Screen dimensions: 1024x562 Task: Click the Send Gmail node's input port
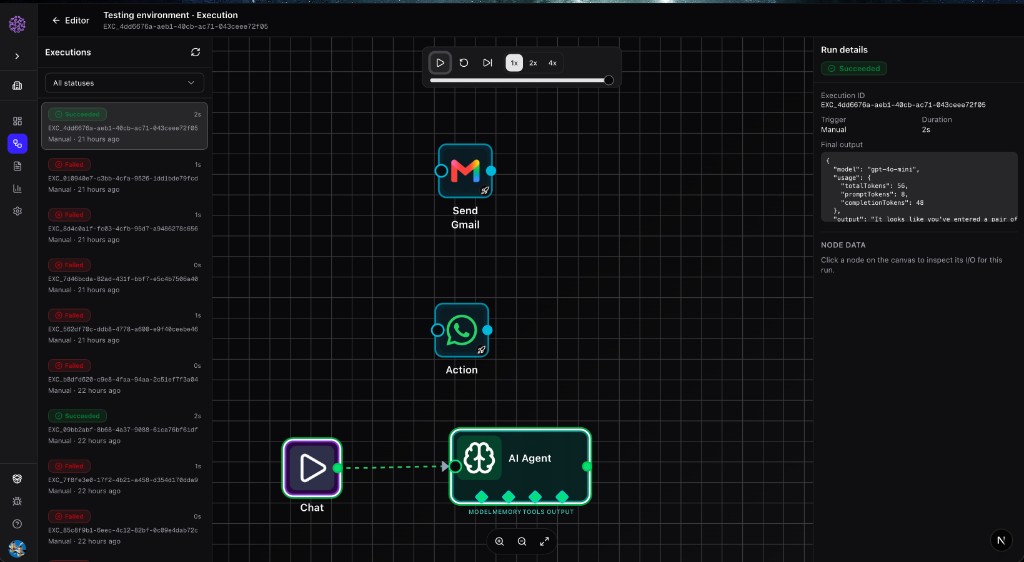tap(441, 170)
